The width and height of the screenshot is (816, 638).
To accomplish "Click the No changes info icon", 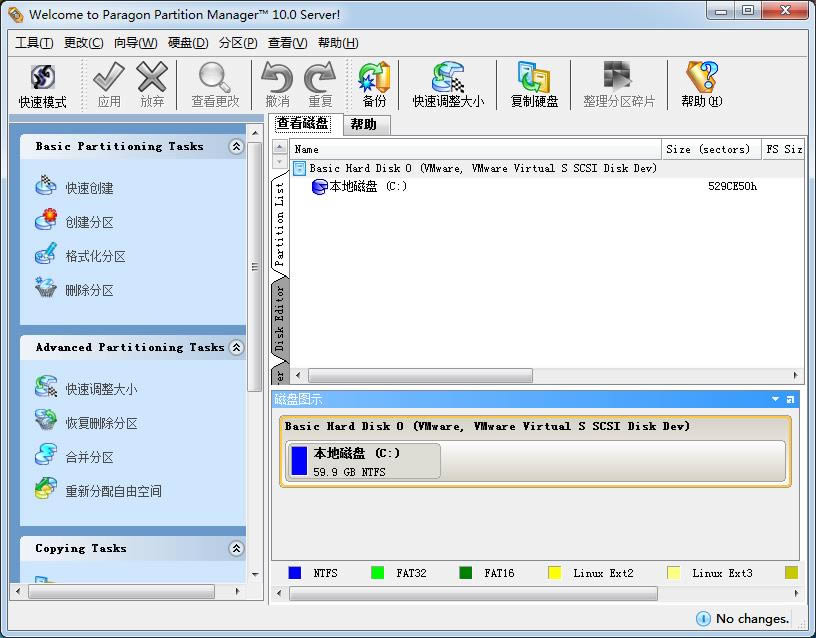I will (703, 618).
